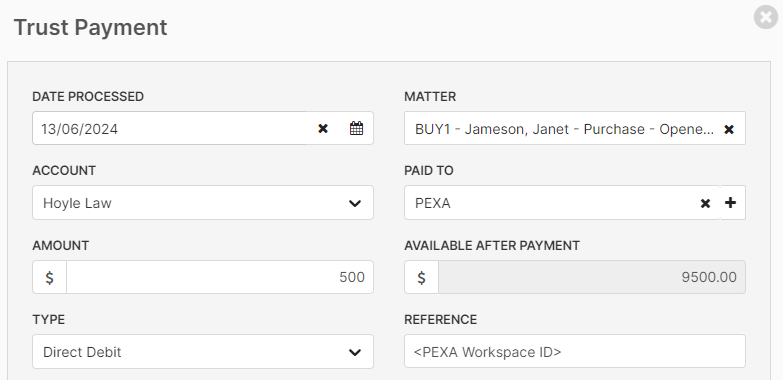Click the Reference PEXA Workspace ID field

pos(575,351)
